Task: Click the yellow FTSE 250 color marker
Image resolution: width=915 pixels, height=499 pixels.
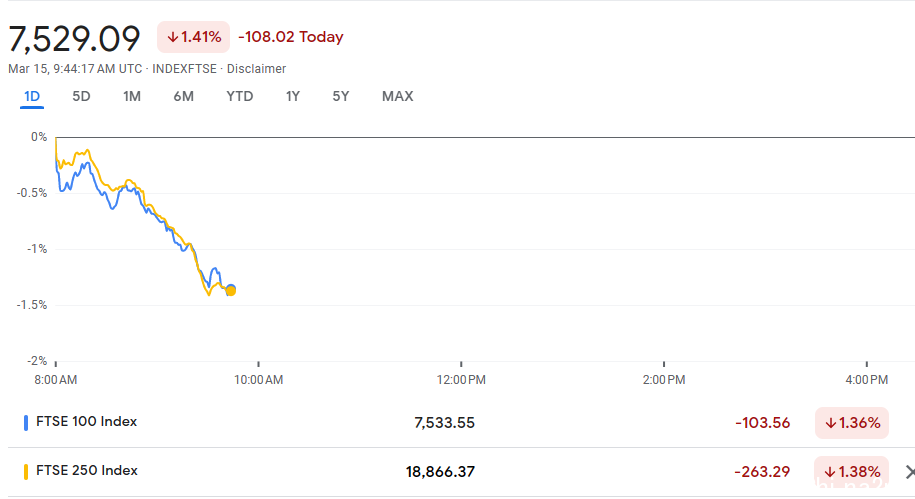Action: point(26,472)
